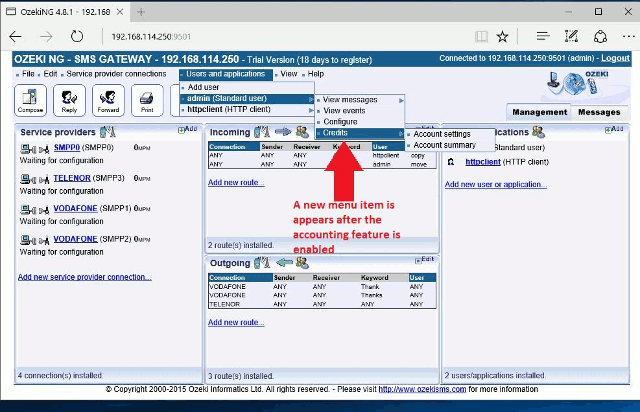Open VODAFONE (SMPP2) provider link
The width and height of the screenshot is (640, 412).
(x=75, y=239)
